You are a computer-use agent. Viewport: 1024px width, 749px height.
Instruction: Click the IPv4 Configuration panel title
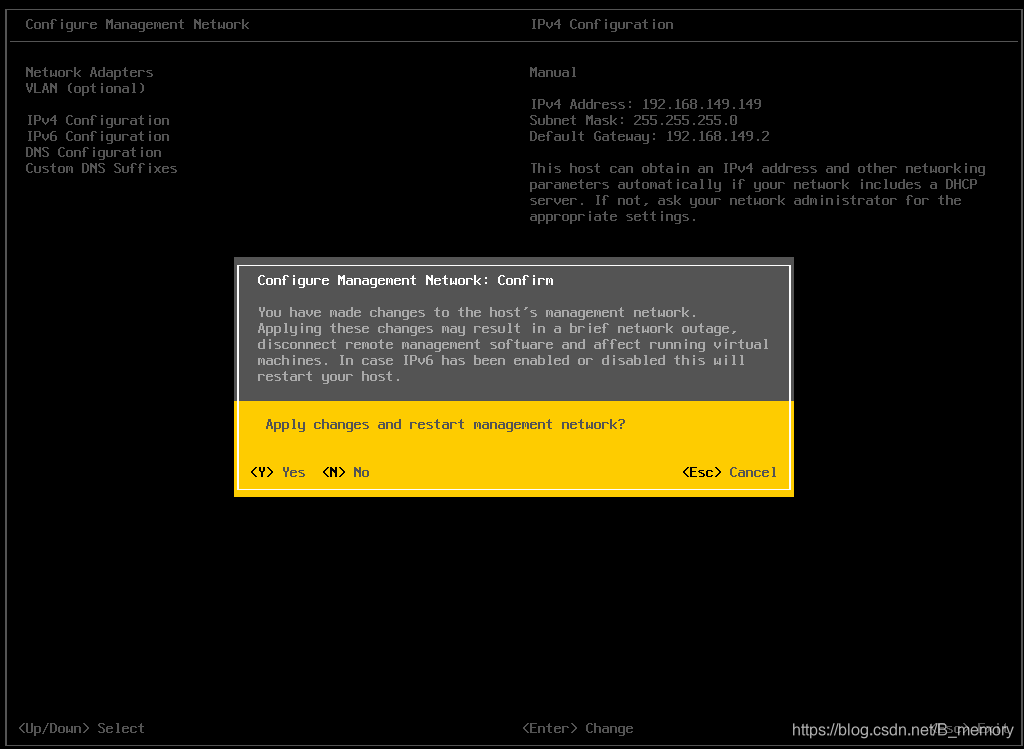pyautogui.click(x=601, y=24)
